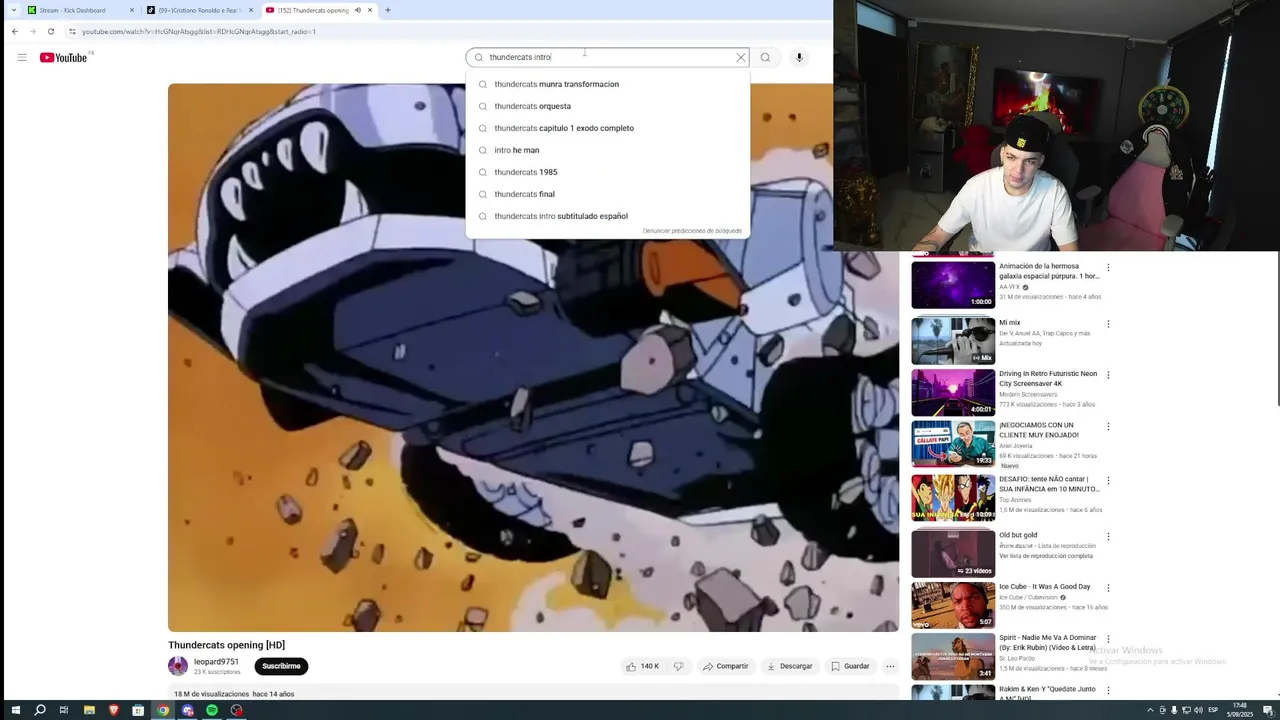Open a new browser tab

(x=388, y=10)
